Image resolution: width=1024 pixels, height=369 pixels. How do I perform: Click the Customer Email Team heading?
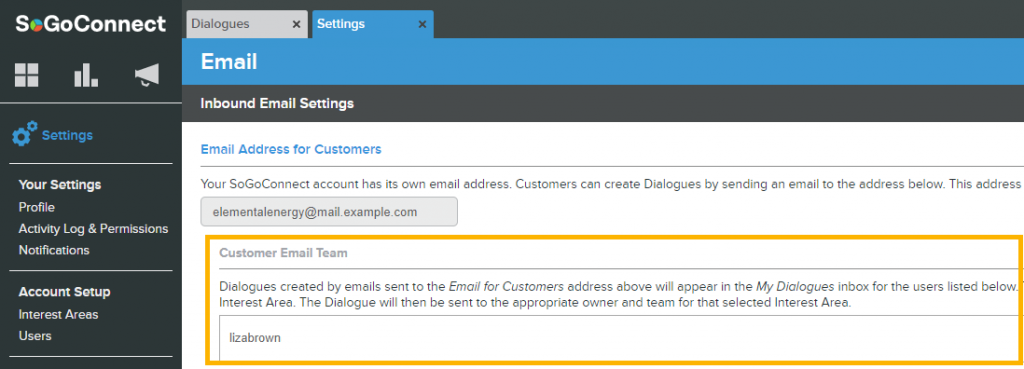283,253
